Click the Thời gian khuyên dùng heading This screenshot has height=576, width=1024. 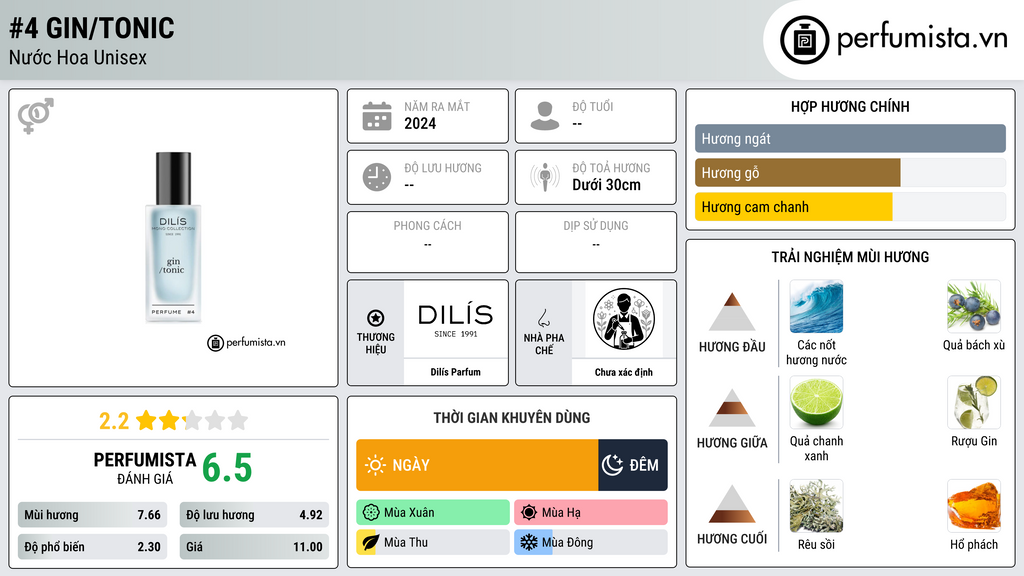click(512, 418)
